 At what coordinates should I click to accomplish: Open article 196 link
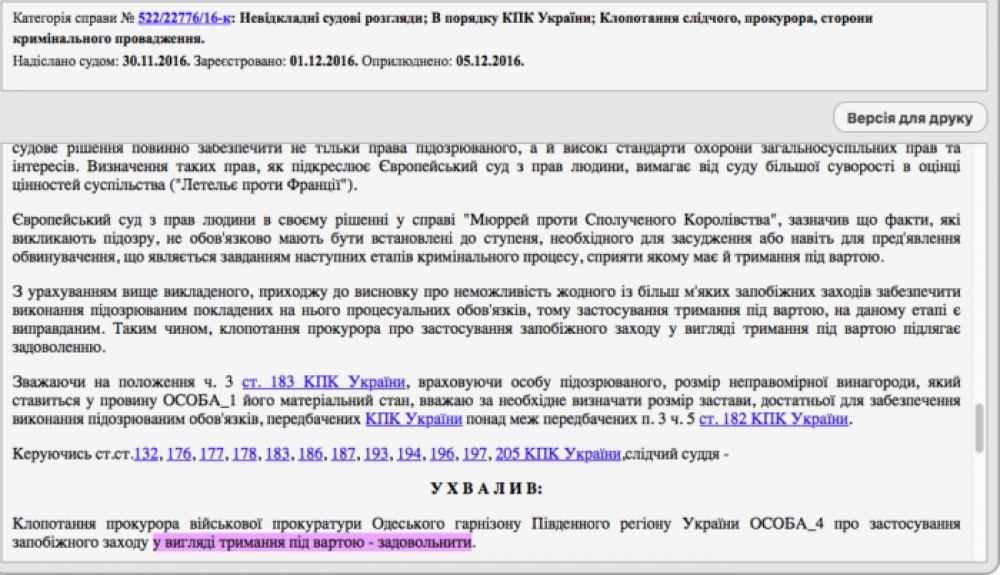click(x=441, y=454)
